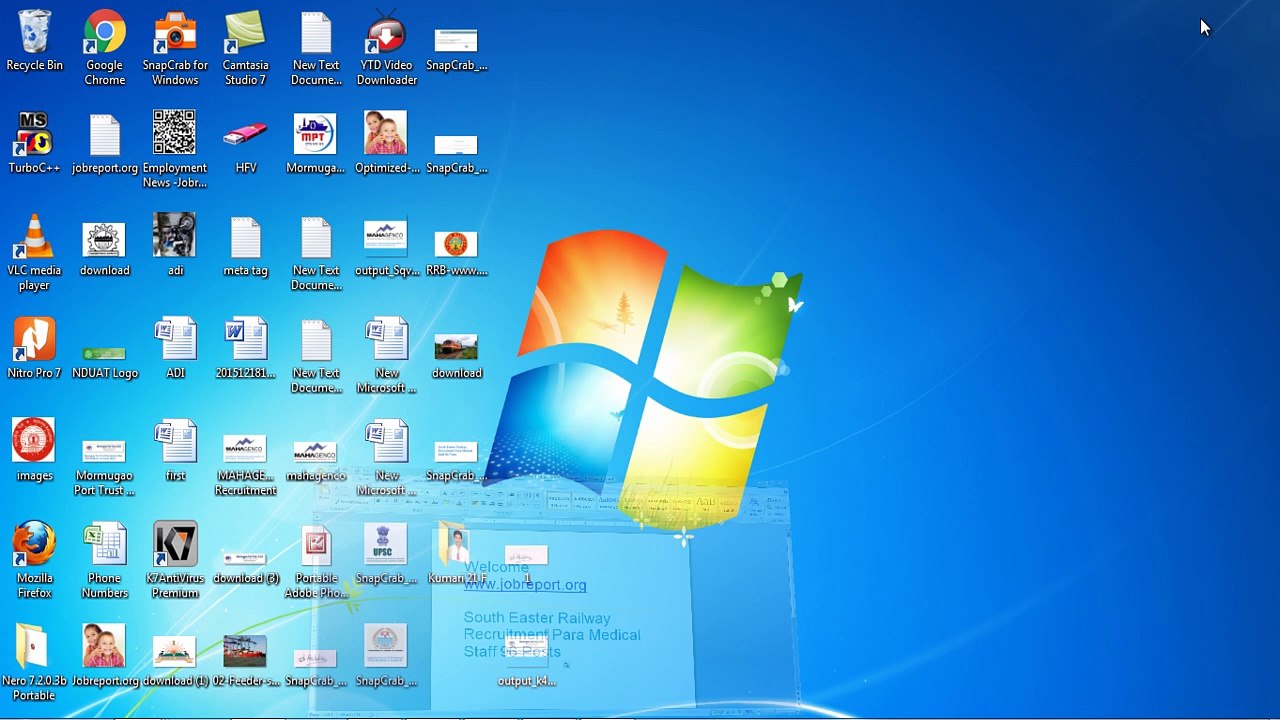Select the TurboC++ shortcut
Image resolution: width=1280 pixels, height=720 pixels.
[34, 144]
